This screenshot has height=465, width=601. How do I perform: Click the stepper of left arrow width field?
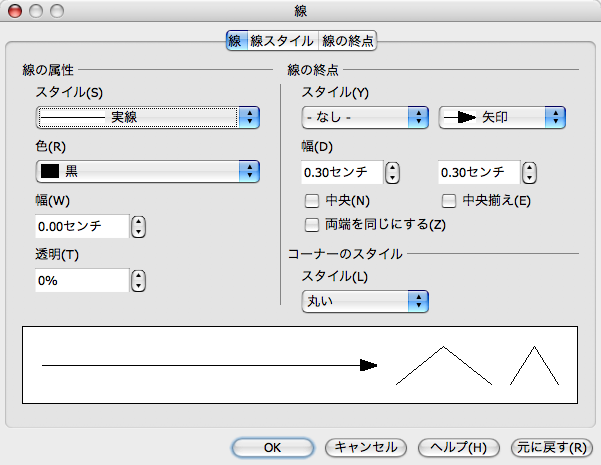point(393,173)
